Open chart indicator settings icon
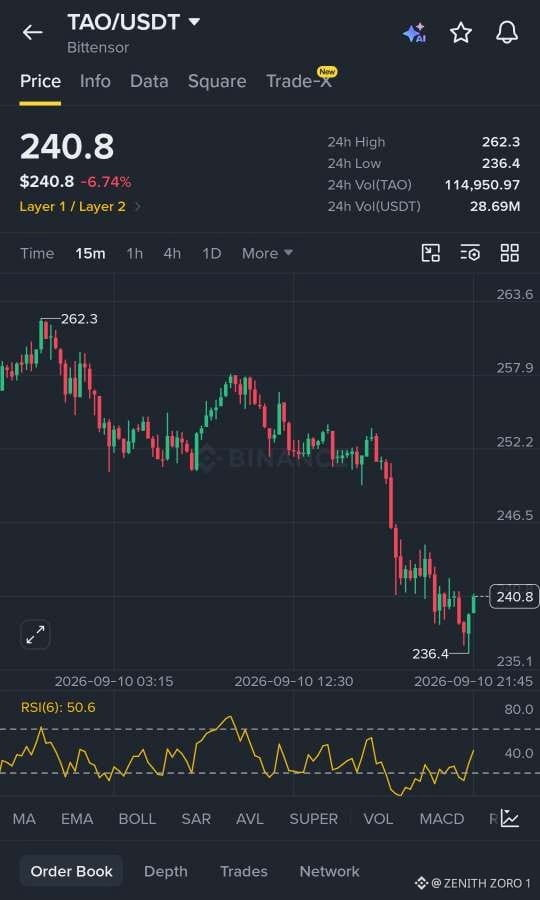This screenshot has height=900, width=540. coord(470,253)
